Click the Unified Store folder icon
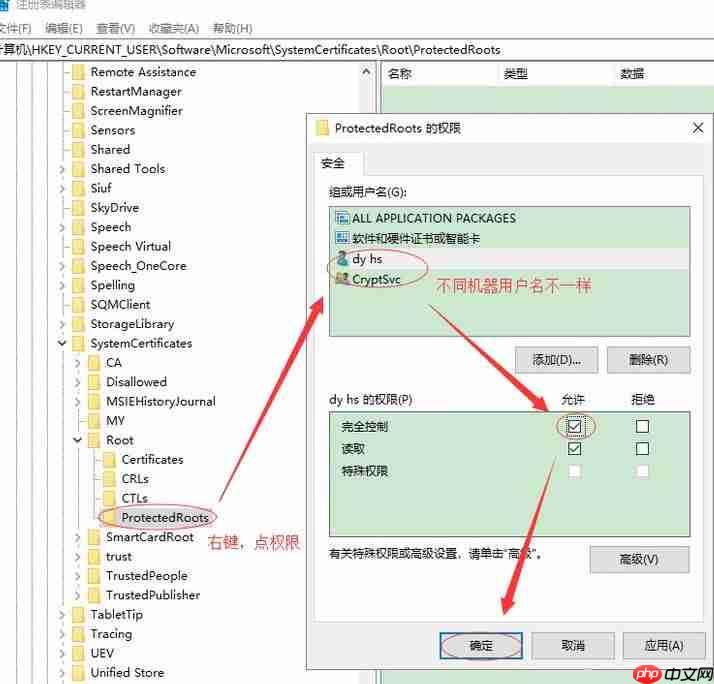The height and width of the screenshot is (684, 714). click(x=78, y=673)
